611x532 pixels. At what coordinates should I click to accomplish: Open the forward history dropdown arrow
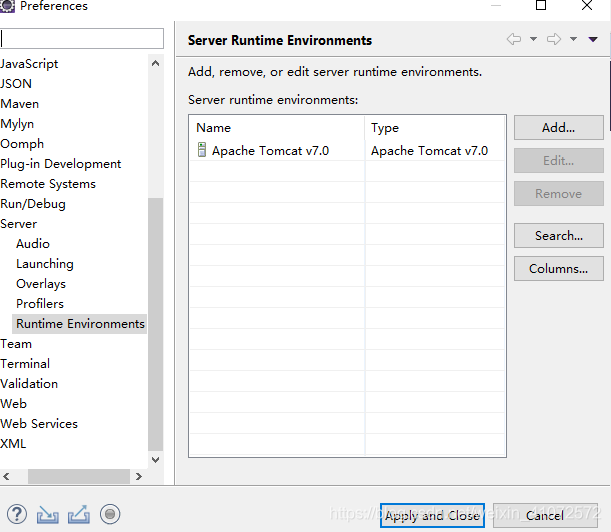click(x=573, y=39)
